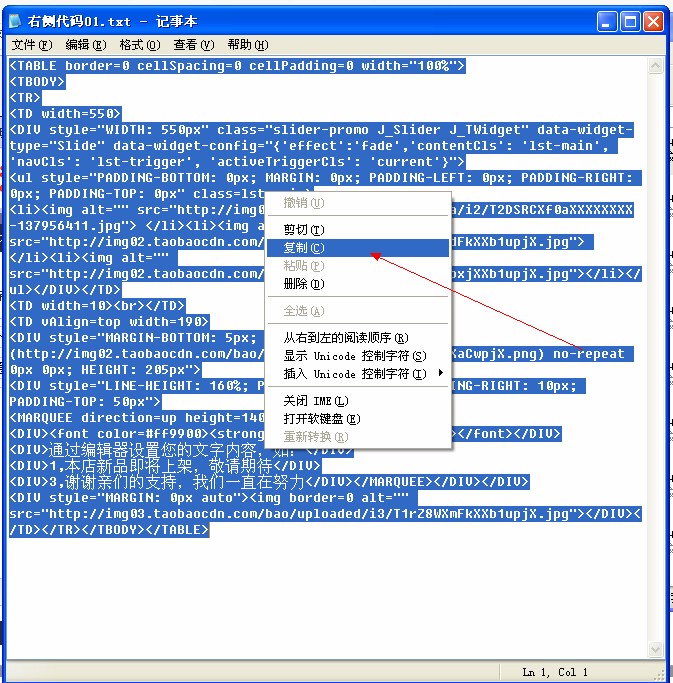Click the line 3,谢谢亲们的支持 text

coord(269,482)
